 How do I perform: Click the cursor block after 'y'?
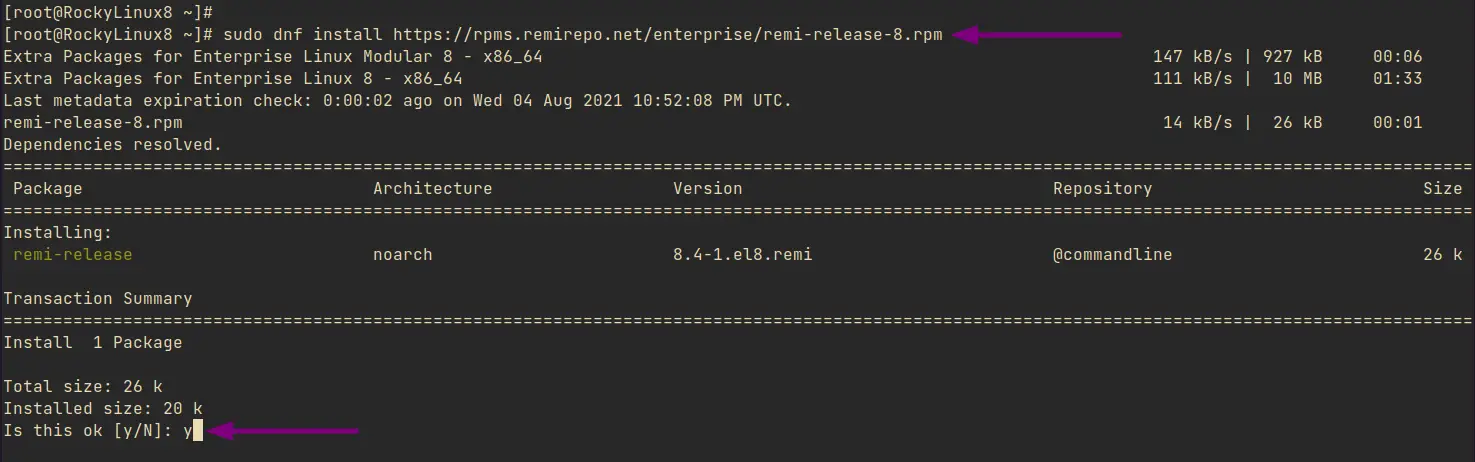(x=198, y=431)
